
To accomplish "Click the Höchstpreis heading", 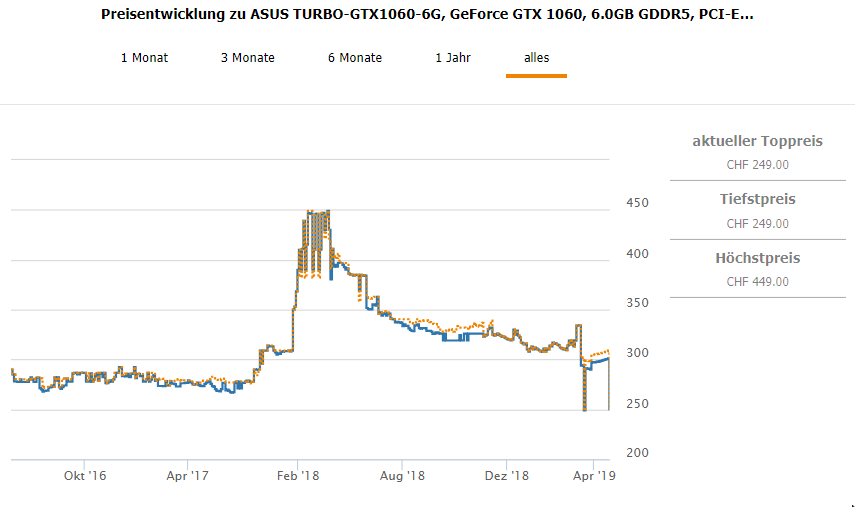I will click(757, 258).
